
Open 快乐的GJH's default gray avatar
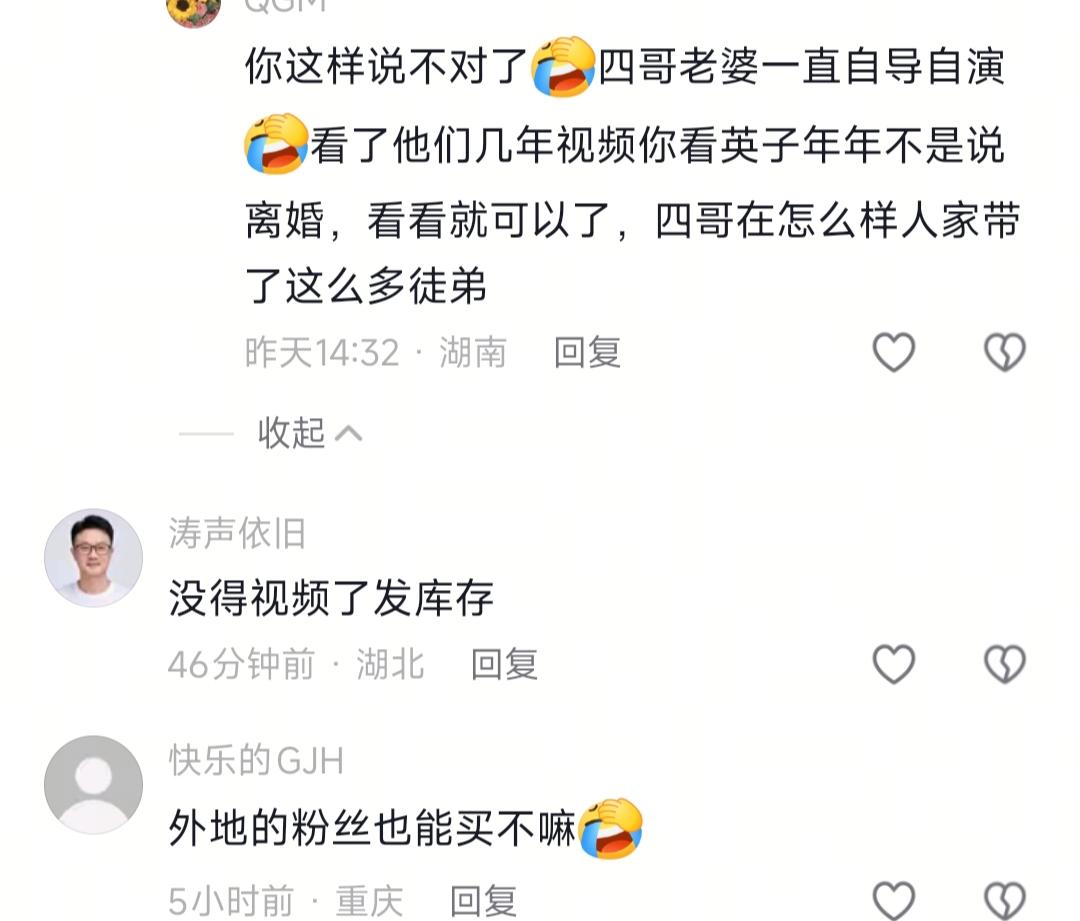94,785
